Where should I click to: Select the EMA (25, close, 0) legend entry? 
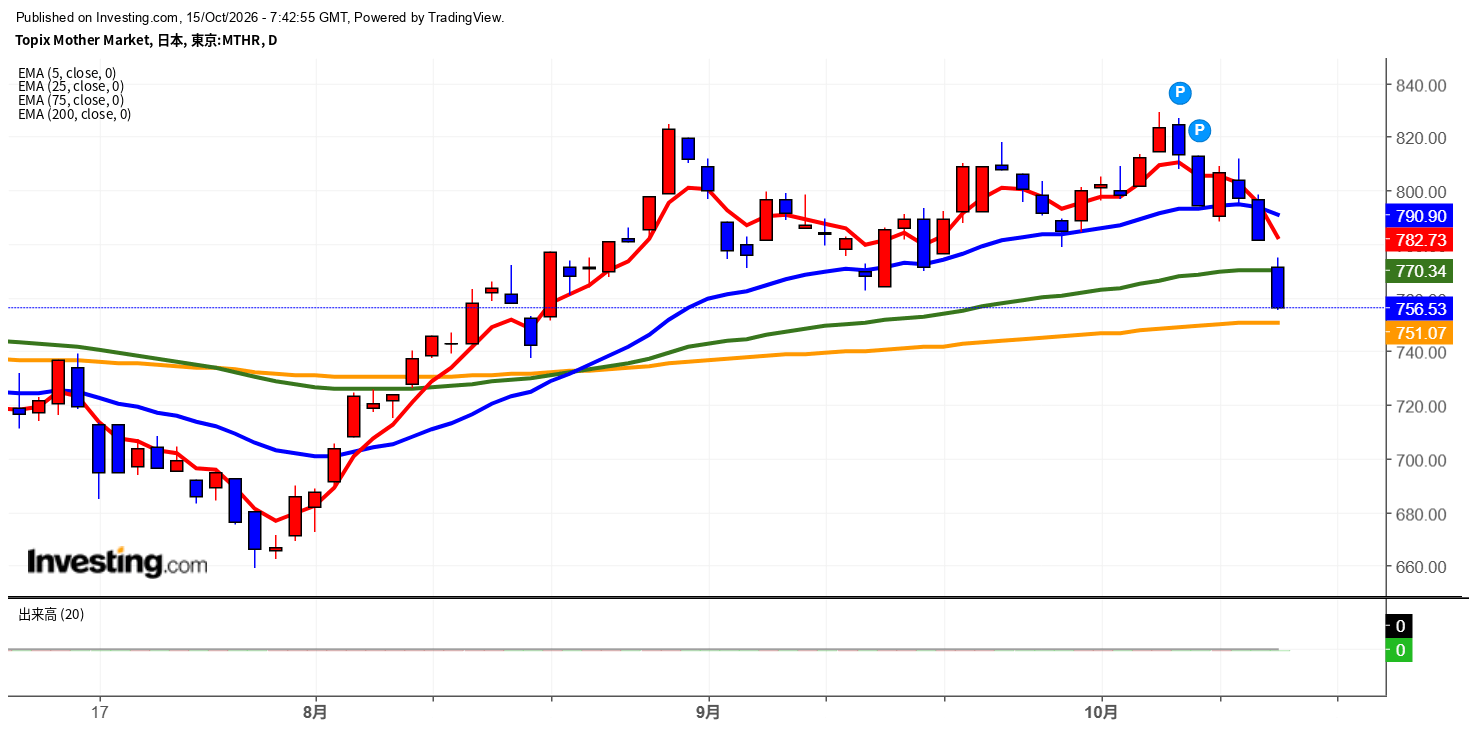click(71, 86)
